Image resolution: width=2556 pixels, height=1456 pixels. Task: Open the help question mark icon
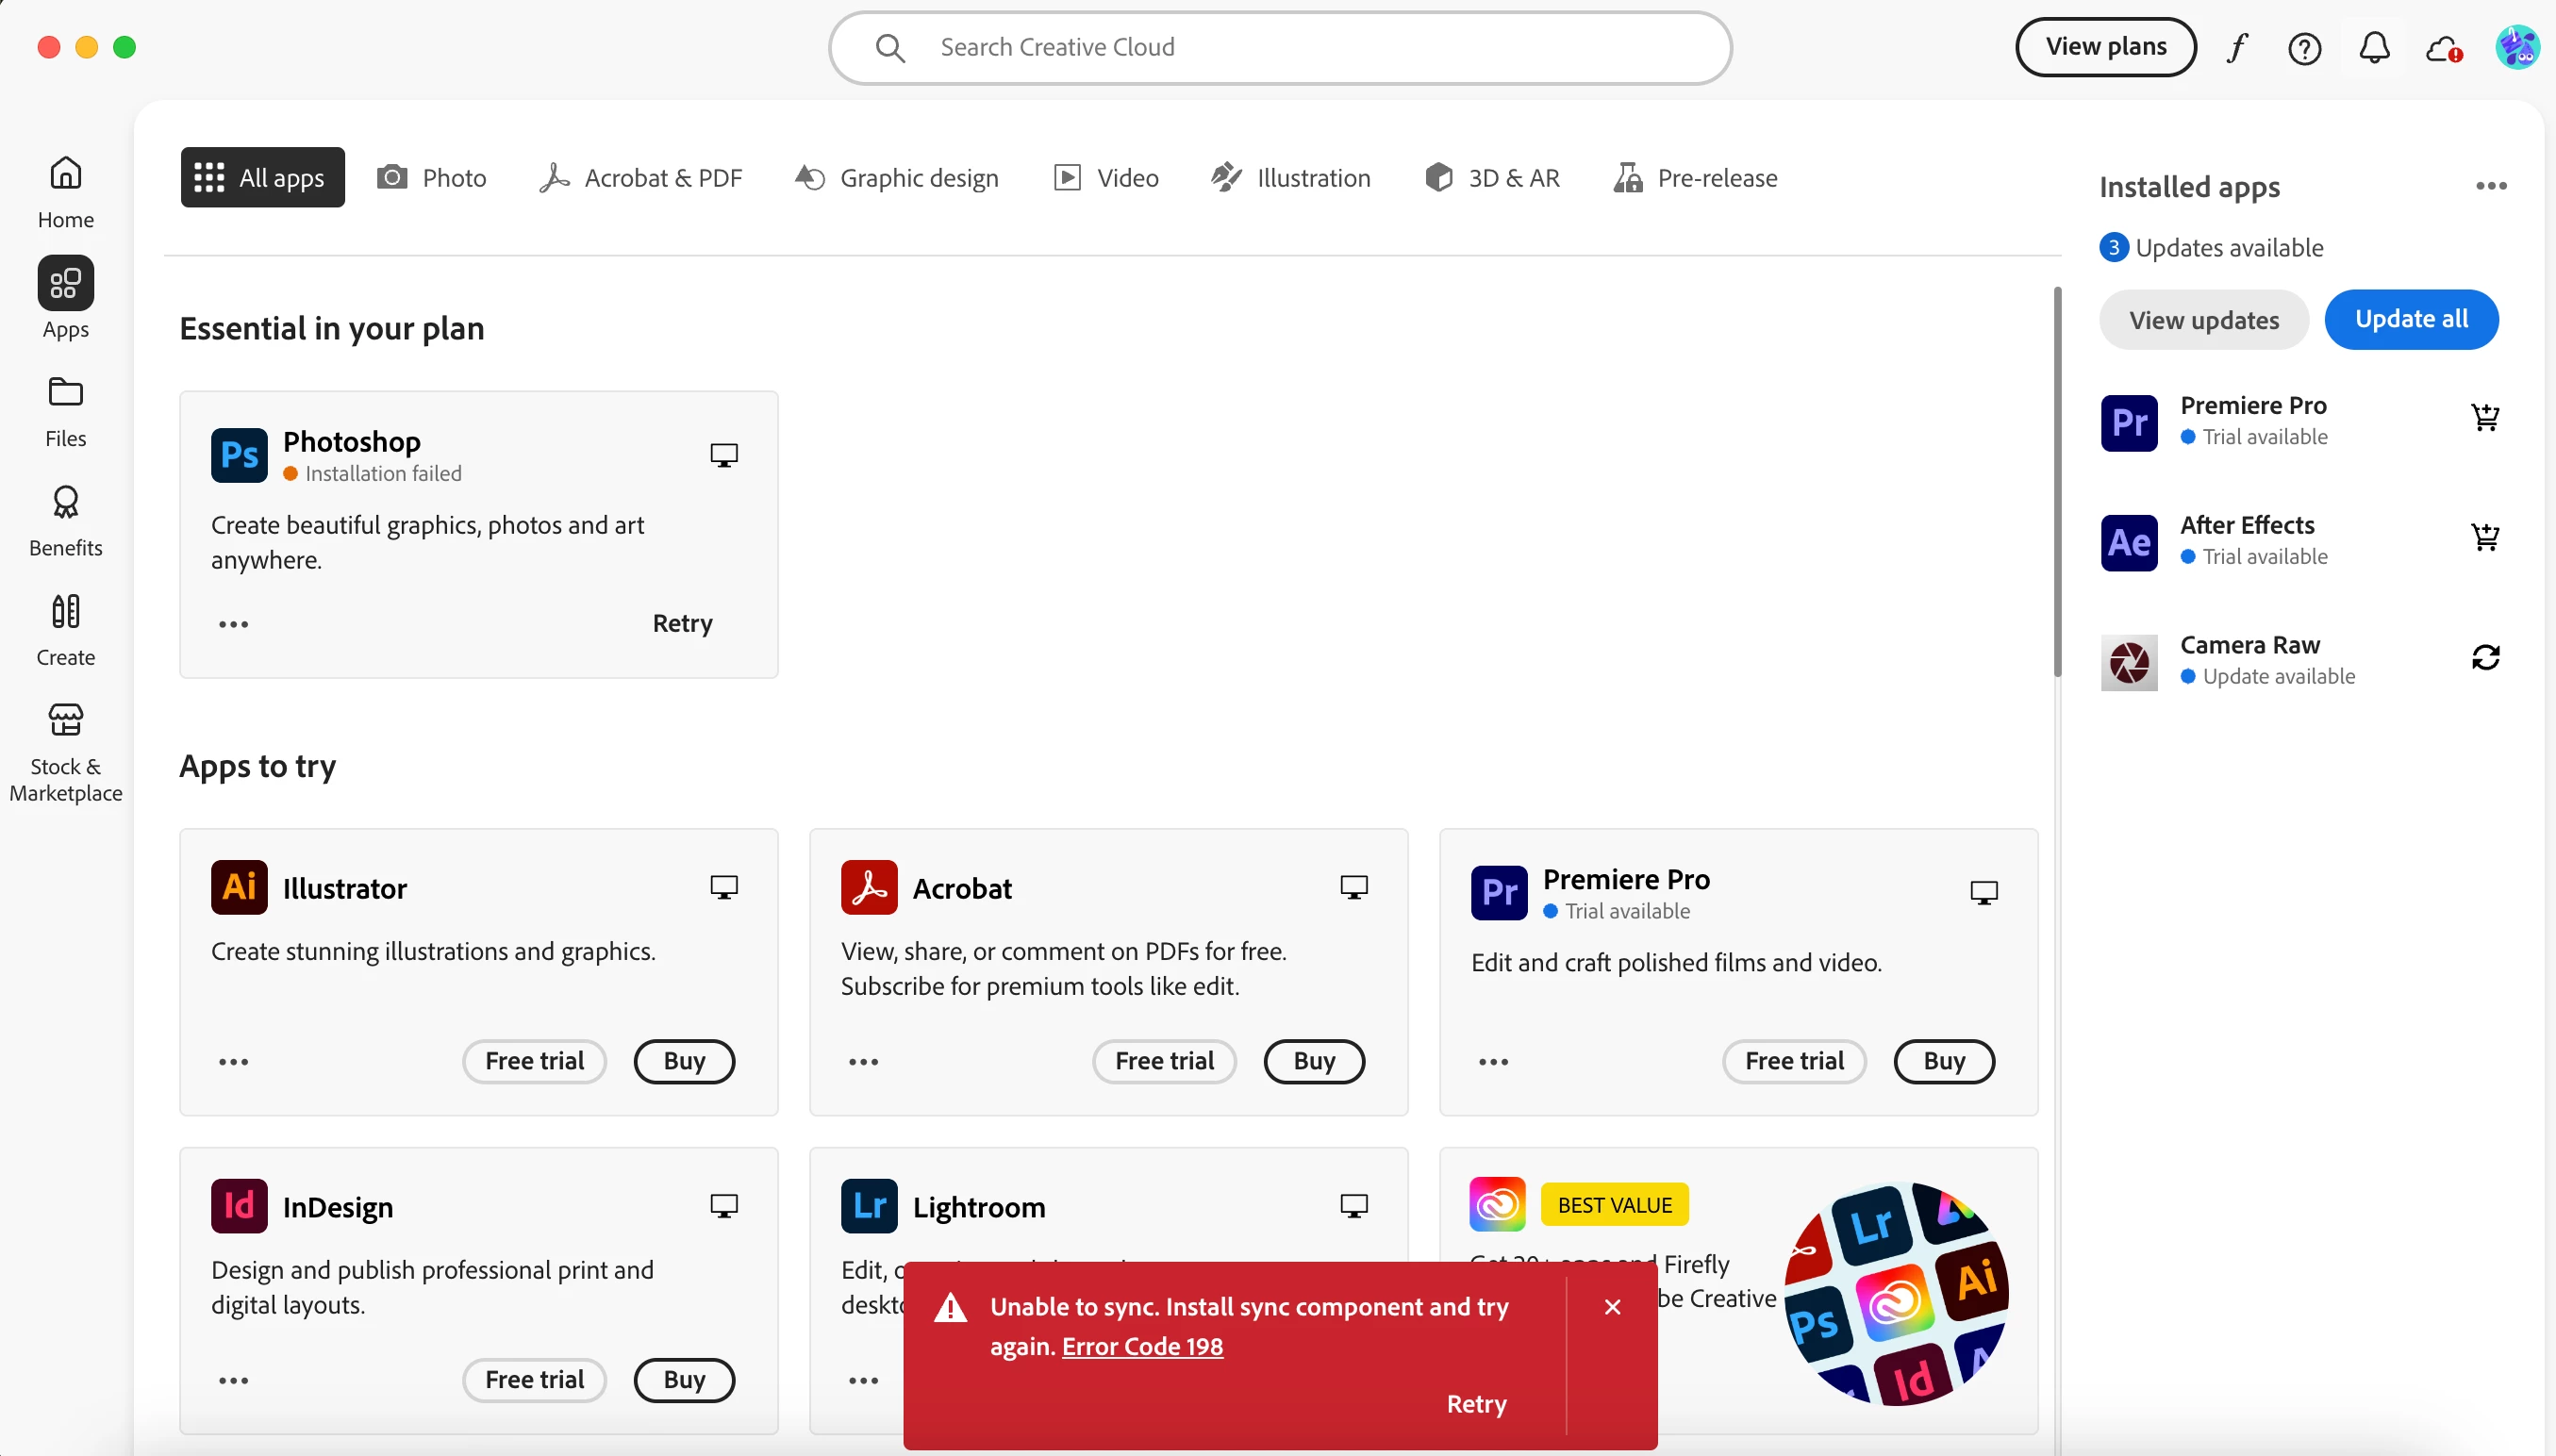(2304, 47)
